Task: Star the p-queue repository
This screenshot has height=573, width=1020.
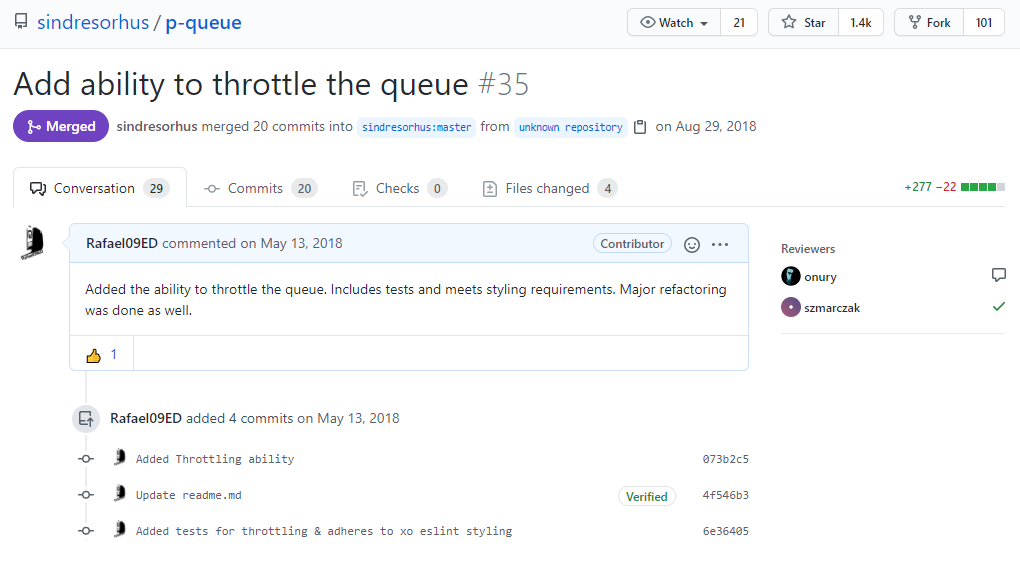Action: (x=803, y=23)
